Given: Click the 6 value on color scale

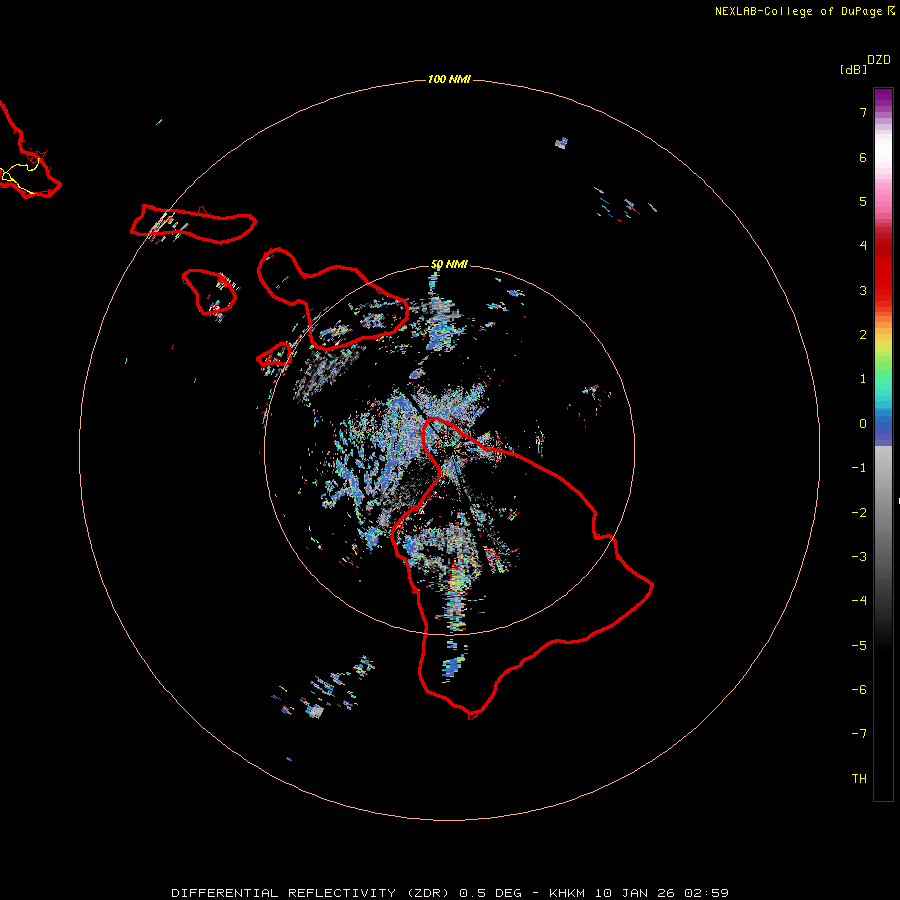Looking at the screenshot, I should pyautogui.click(x=863, y=157).
